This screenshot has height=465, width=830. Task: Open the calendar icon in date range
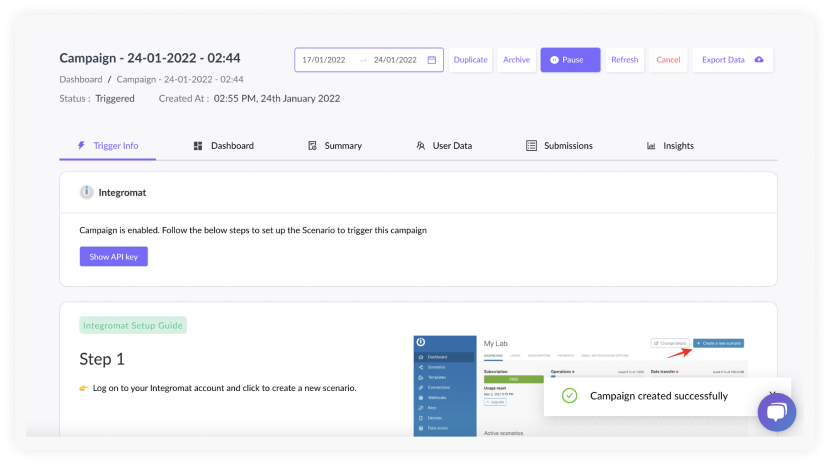(x=432, y=60)
